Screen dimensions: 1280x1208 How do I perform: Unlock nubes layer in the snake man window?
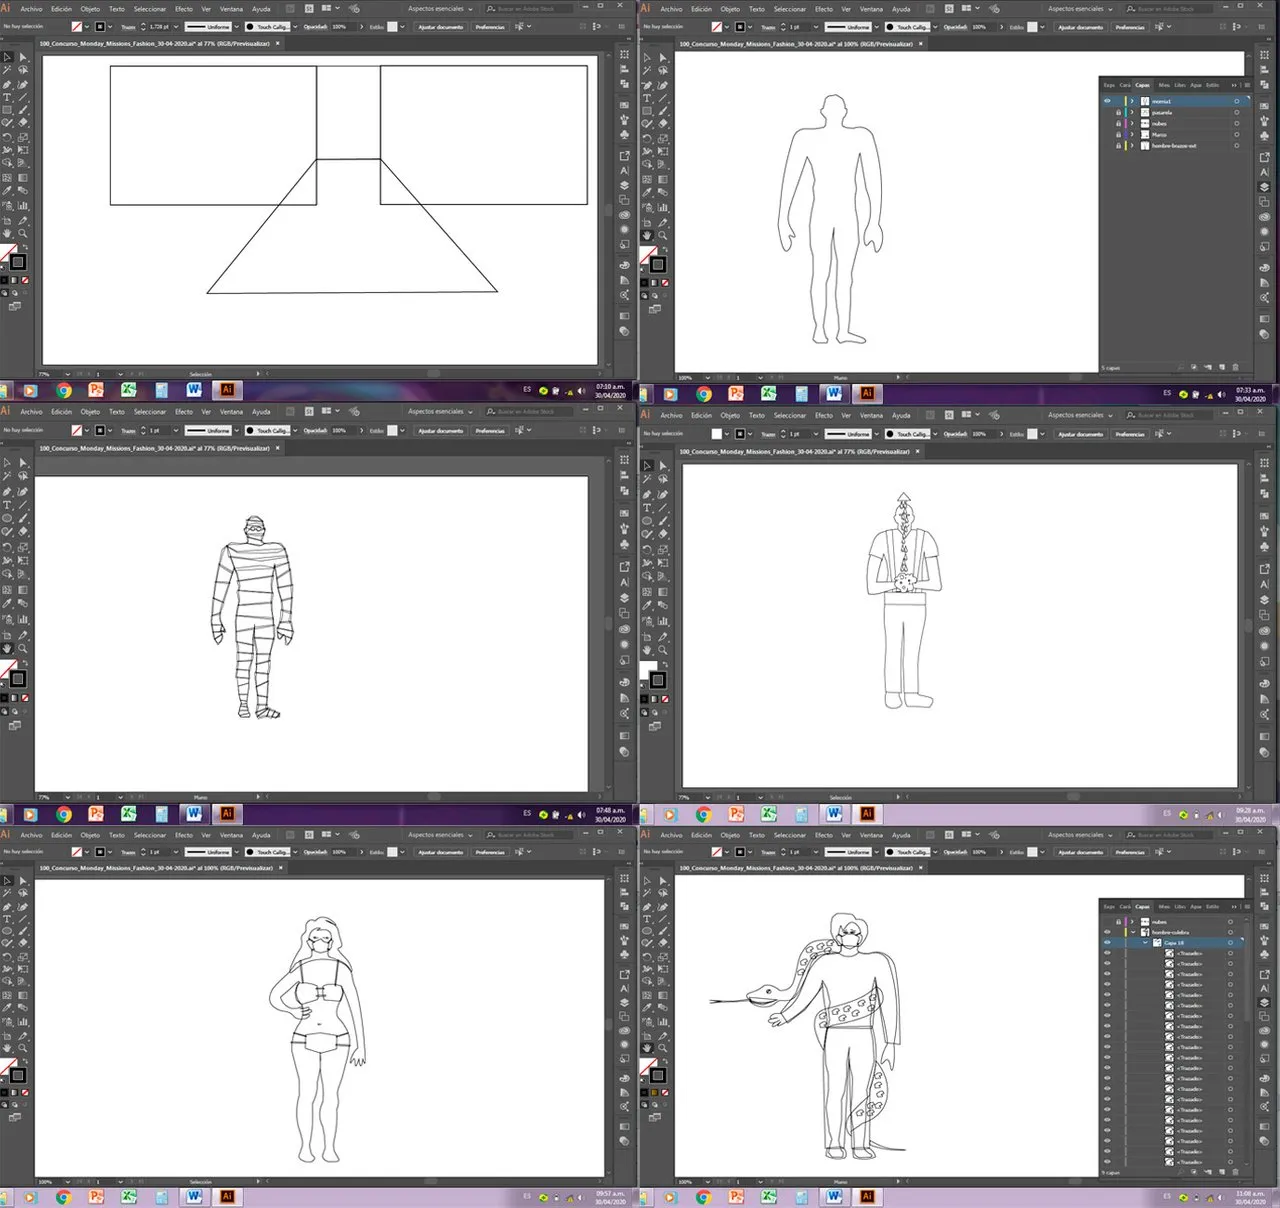[x=1118, y=922]
